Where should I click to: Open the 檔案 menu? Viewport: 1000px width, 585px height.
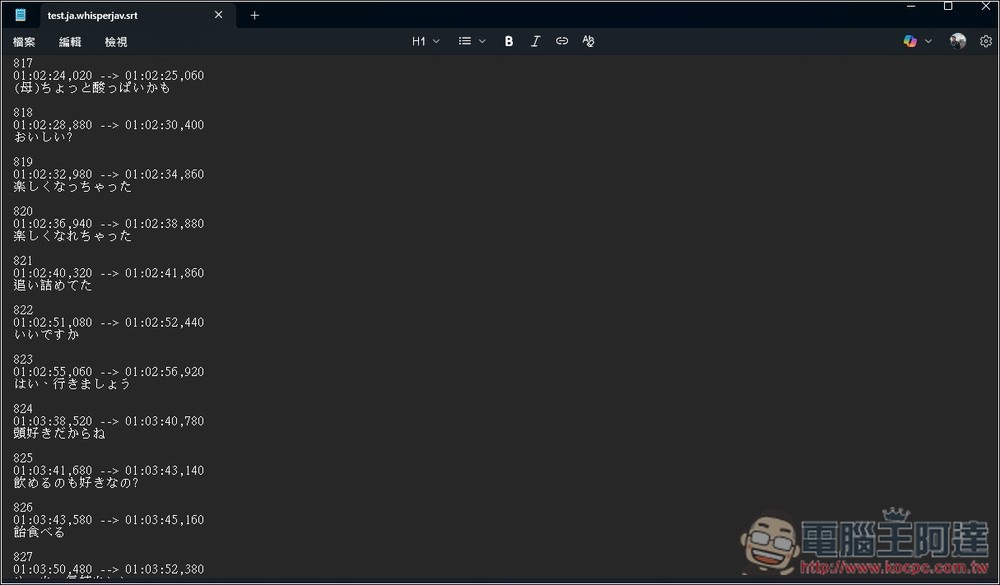tap(23, 41)
